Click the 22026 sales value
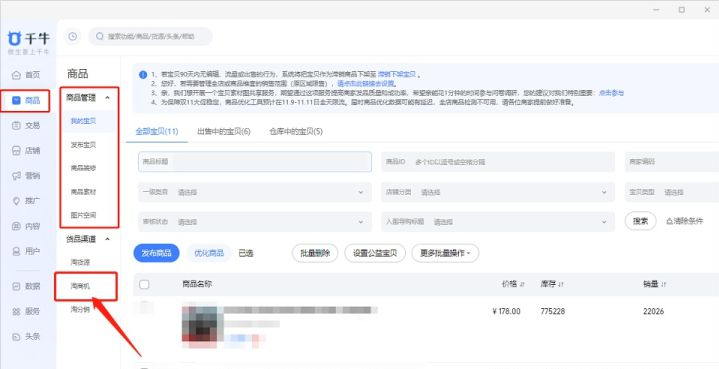Screen dimensions: 719x369 653,311
